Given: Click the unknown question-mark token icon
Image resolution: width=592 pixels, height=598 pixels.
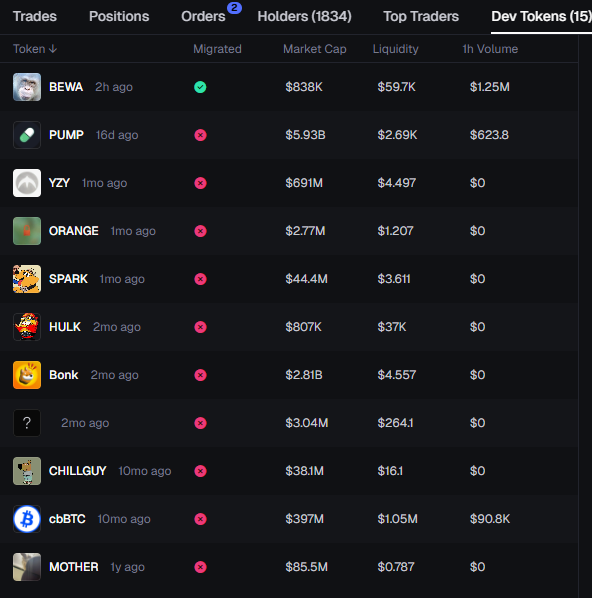Looking at the screenshot, I should pos(27,423).
